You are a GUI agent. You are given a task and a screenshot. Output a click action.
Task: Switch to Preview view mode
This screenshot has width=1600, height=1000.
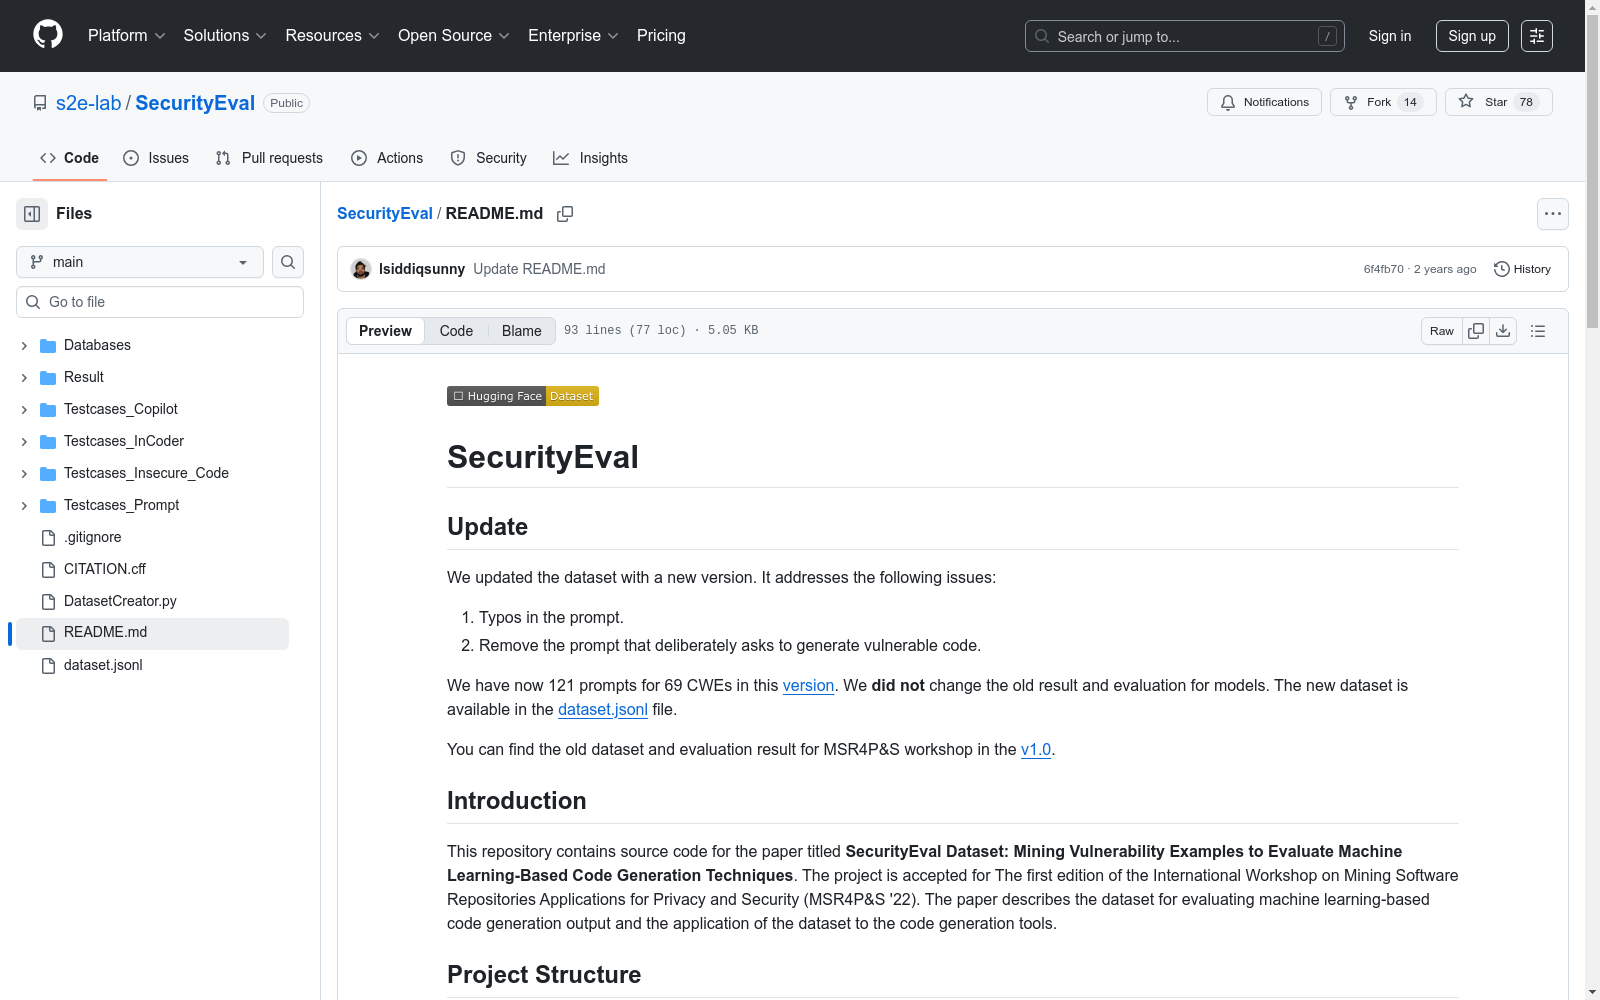(385, 331)
